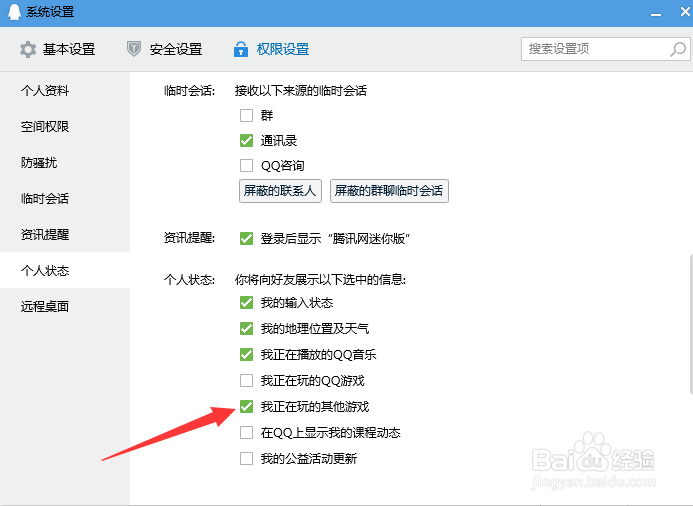Select 防骚扰 in the sidebar
The image size is (693, 506).
click(x=65, y=163)
